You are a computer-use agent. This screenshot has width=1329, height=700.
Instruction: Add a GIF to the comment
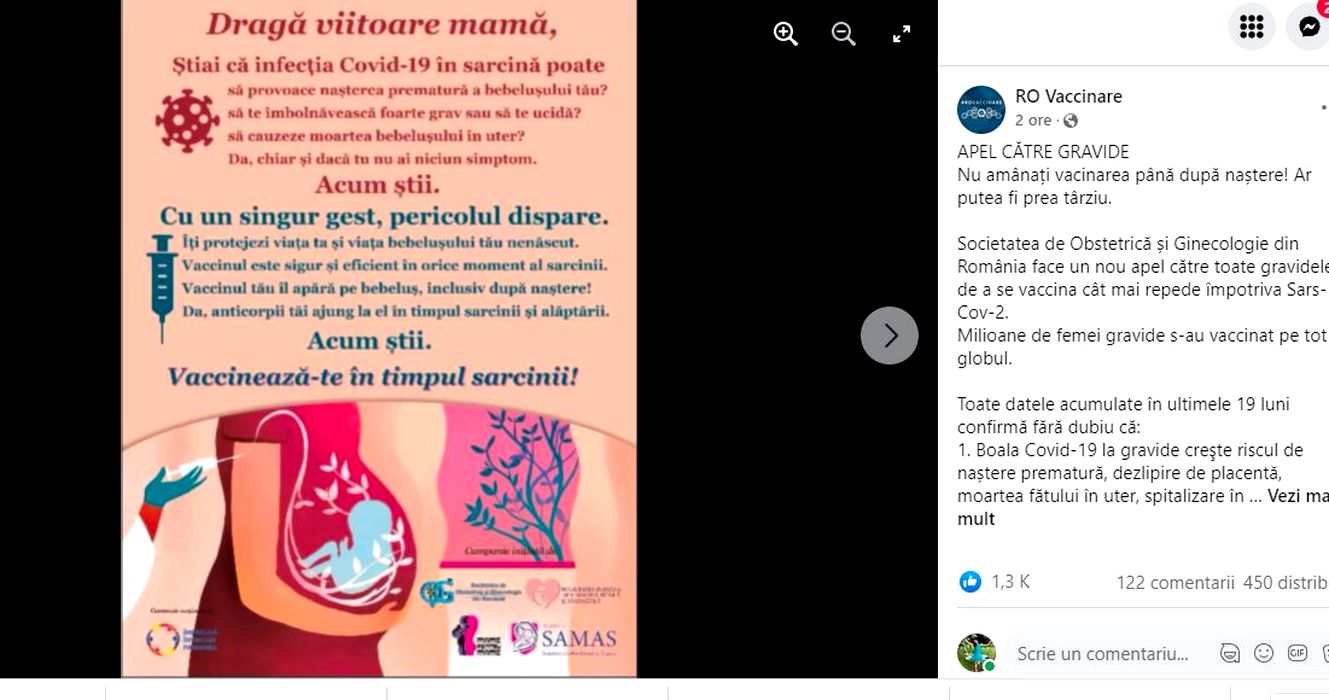click(1297, 654)
